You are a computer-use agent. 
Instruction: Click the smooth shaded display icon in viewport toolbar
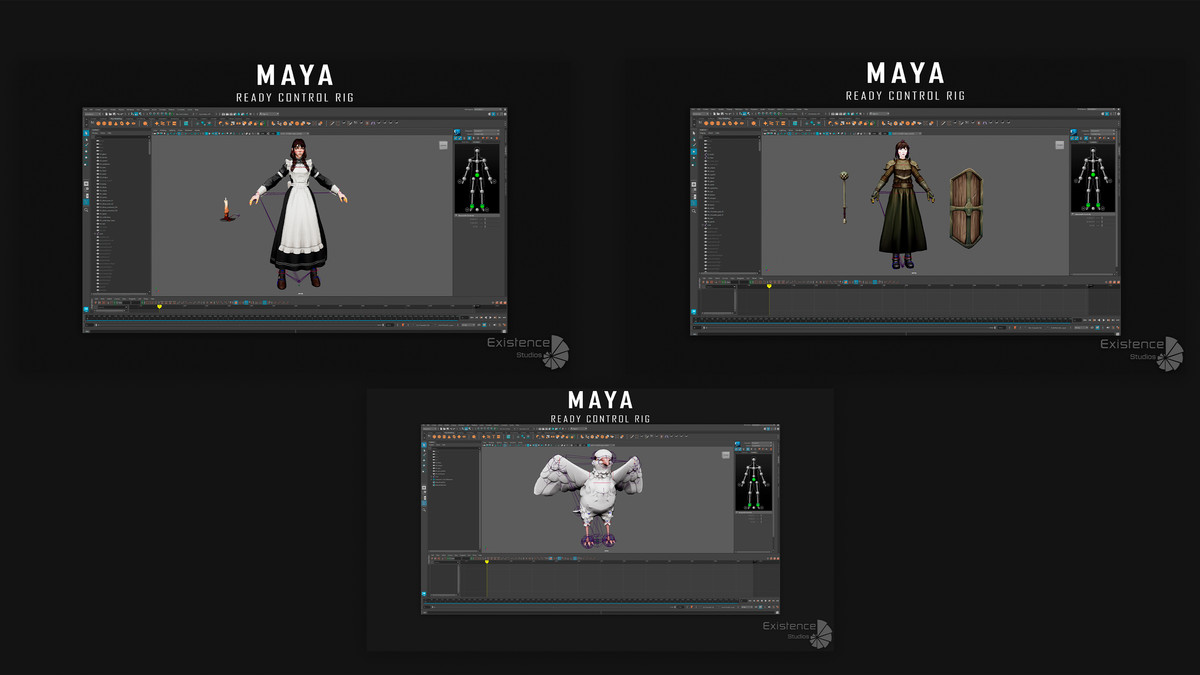(x=207, y=134)
